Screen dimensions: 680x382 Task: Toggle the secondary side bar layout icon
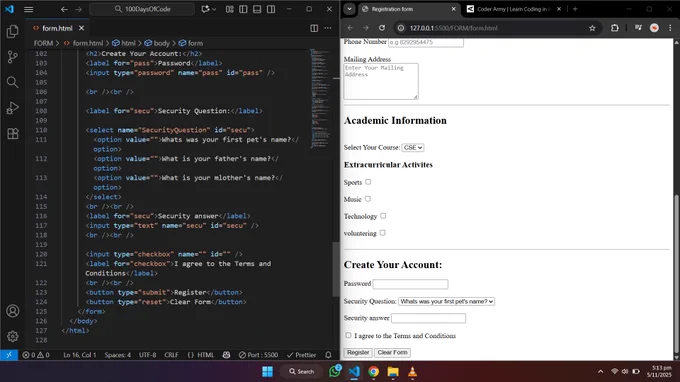[271, 9]
